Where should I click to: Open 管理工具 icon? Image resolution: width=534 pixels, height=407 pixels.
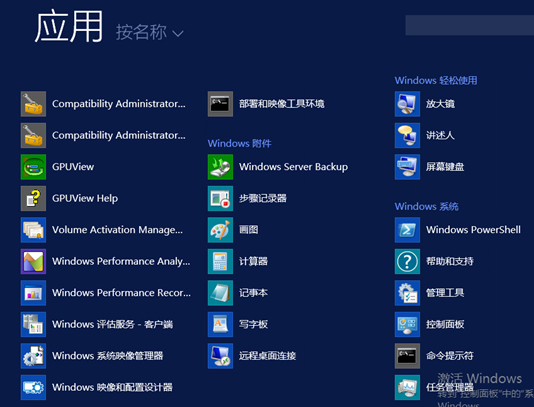click(x=407, y=293)
